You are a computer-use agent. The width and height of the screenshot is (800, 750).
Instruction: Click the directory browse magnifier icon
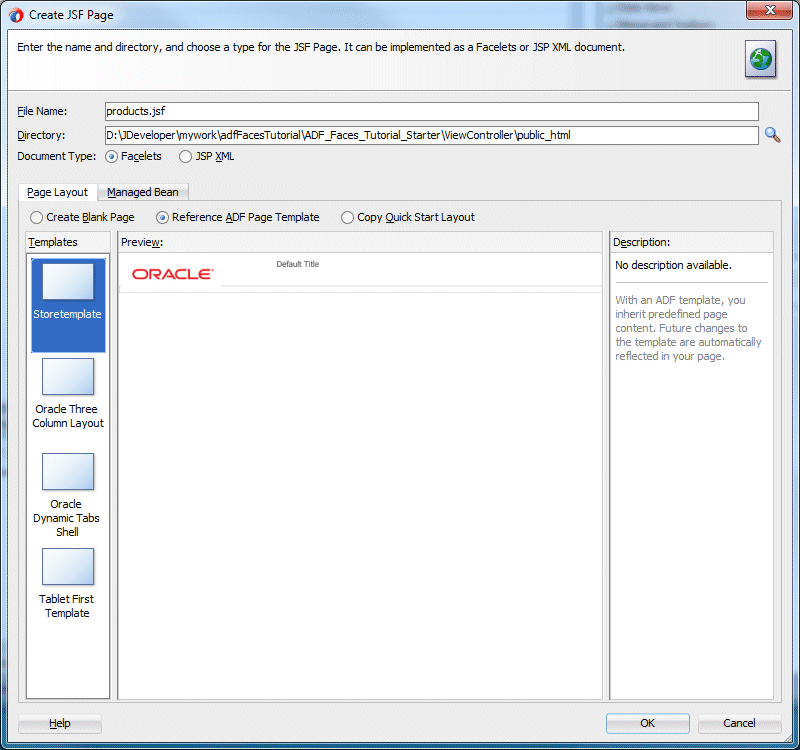772,135
